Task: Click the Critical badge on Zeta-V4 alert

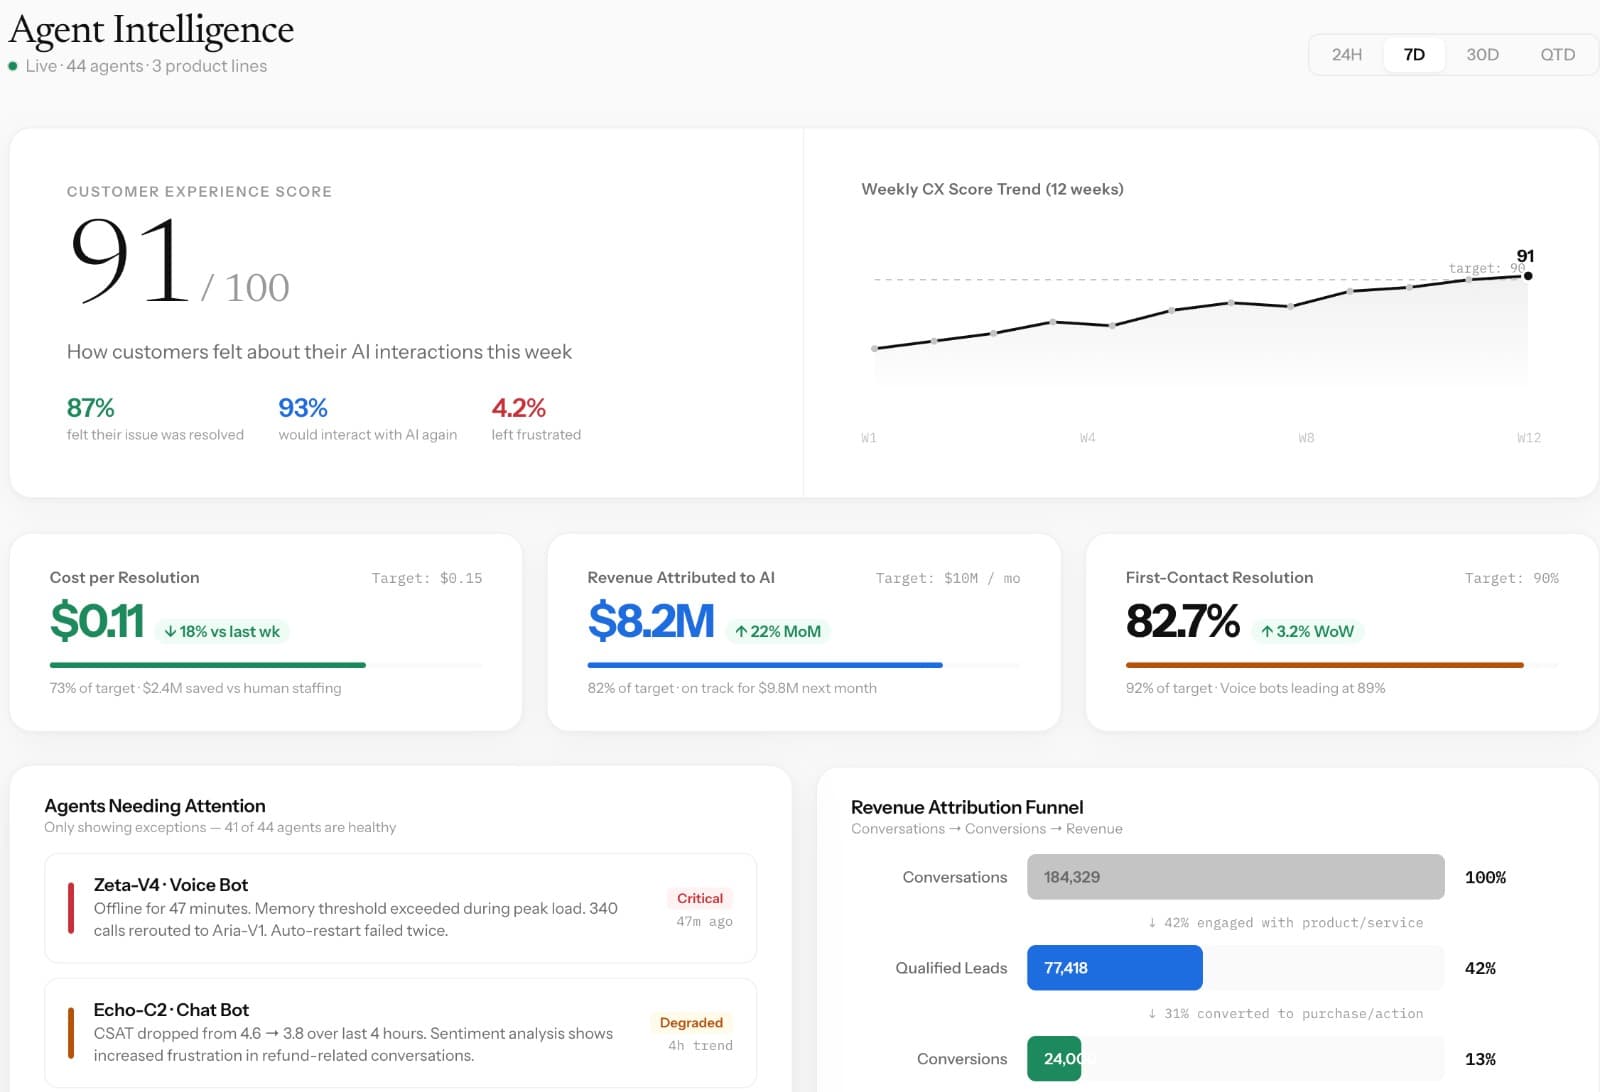Action: 699,898
